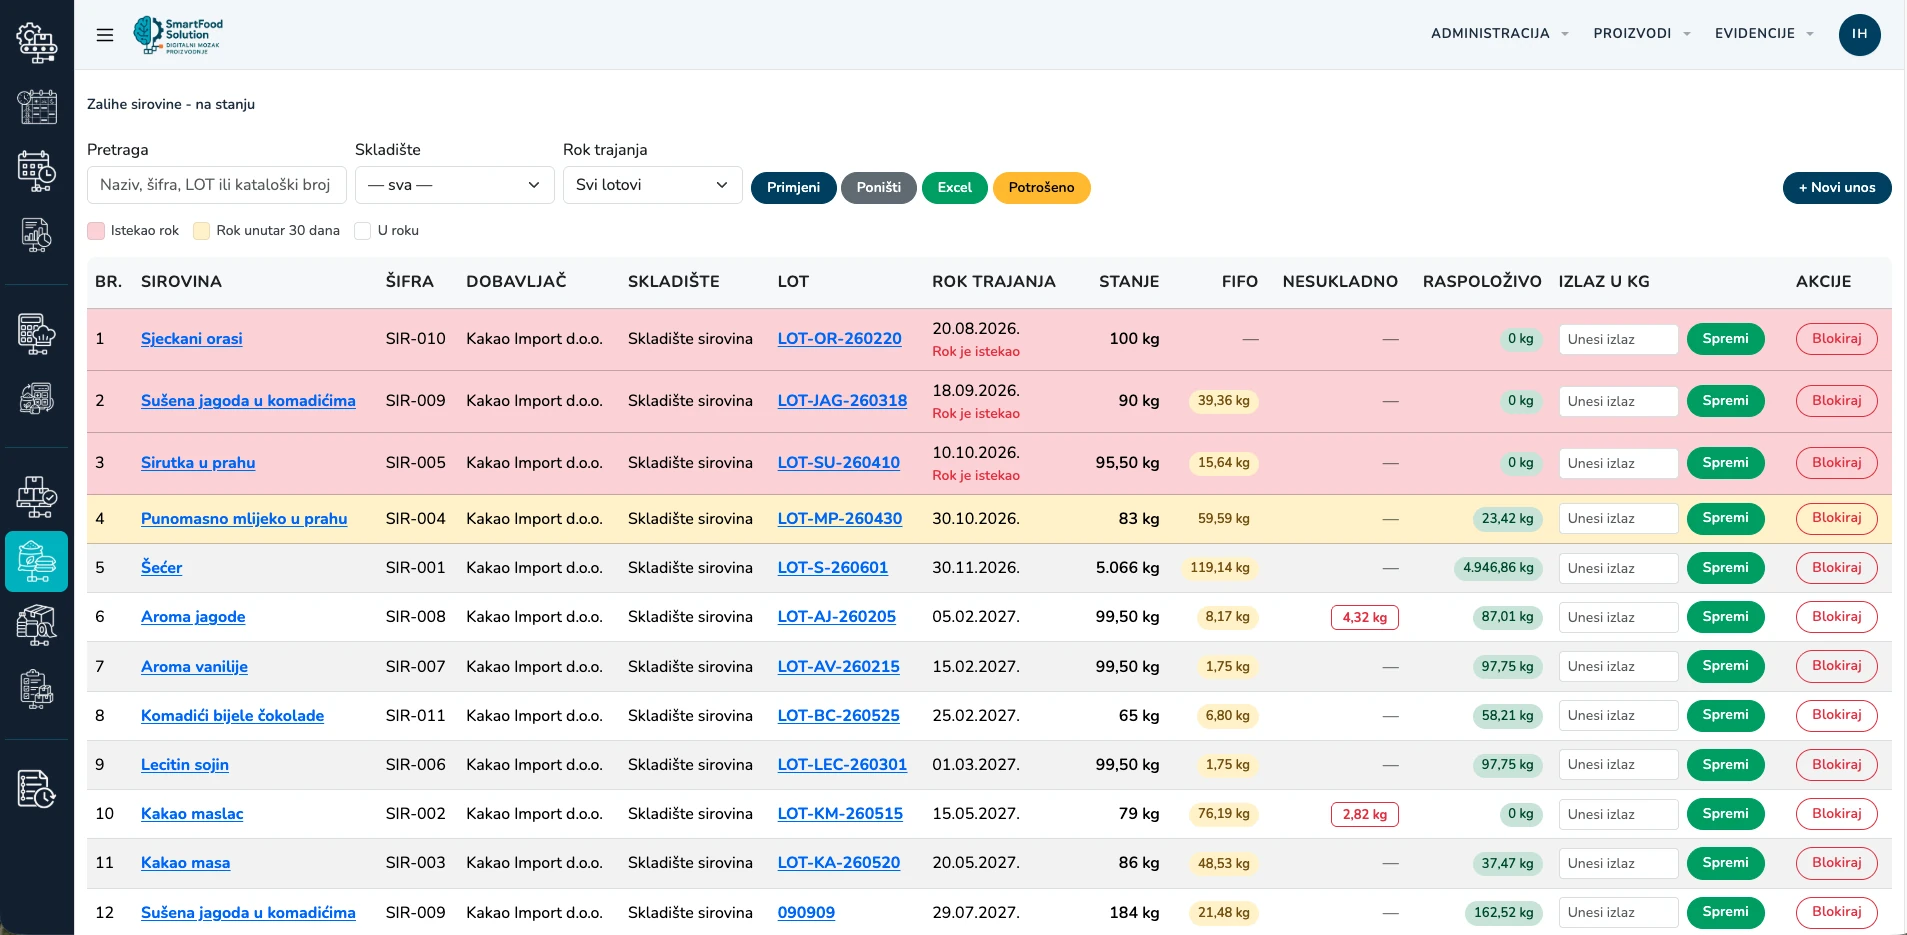Viewport: 1907px width, 935px height.
Task: Toggle the hamburger menu icon
Action: (x=105, y=35)
